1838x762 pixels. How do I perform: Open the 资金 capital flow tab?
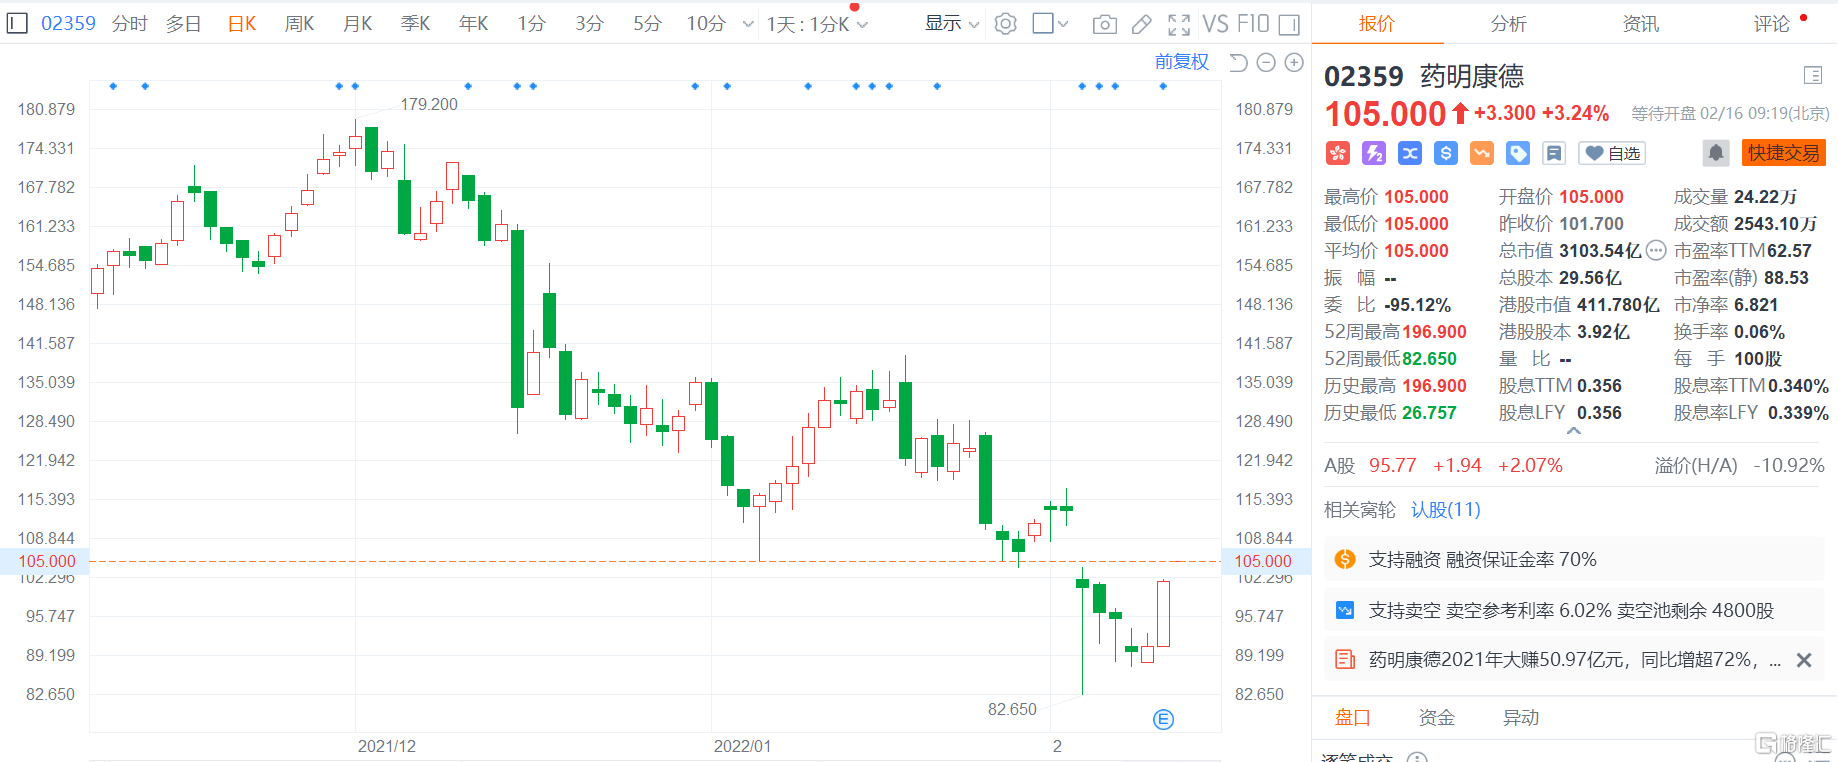(x=1437, y=717)
